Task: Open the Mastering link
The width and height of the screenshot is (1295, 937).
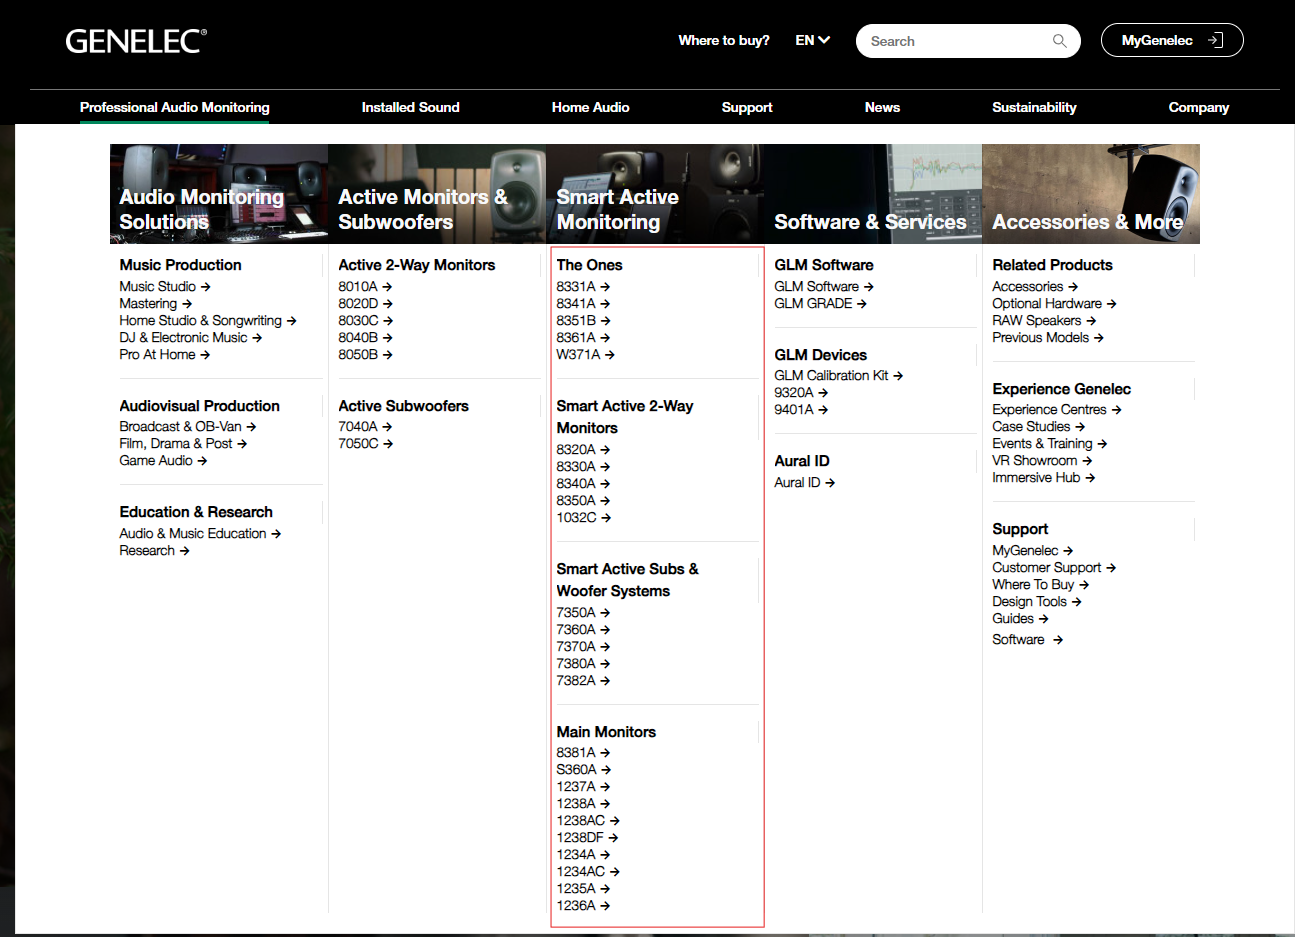Action: 155,303
